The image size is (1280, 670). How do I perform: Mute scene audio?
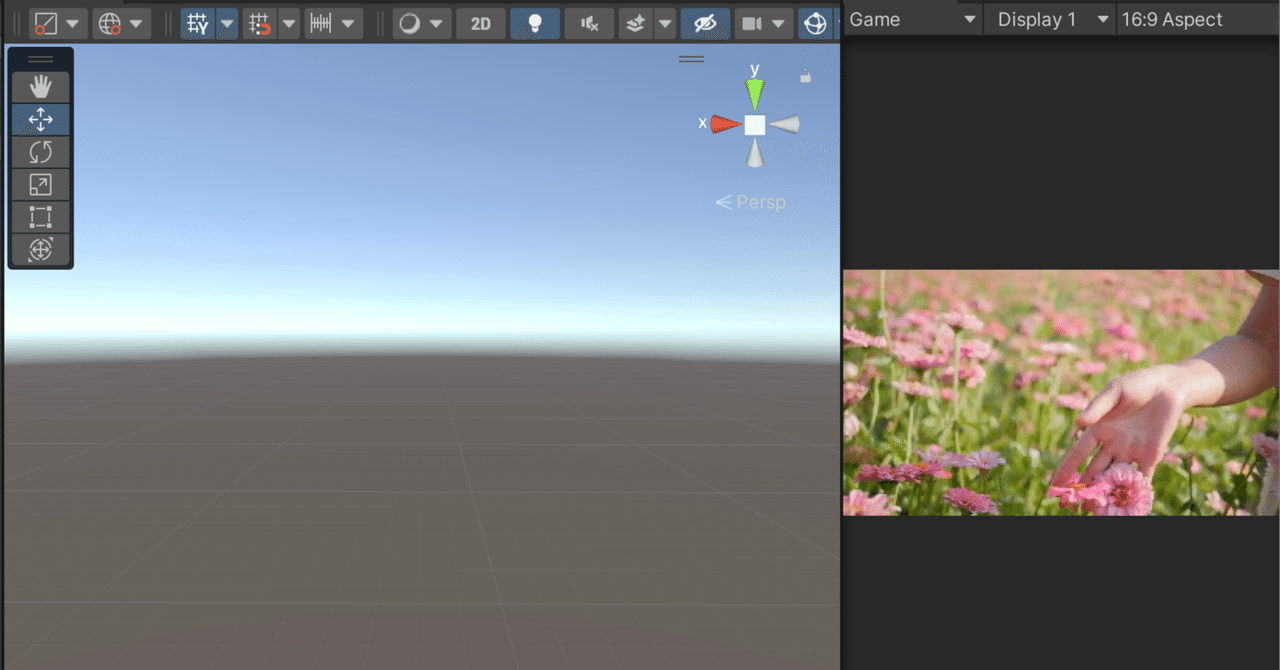click(x=589, y=23)
